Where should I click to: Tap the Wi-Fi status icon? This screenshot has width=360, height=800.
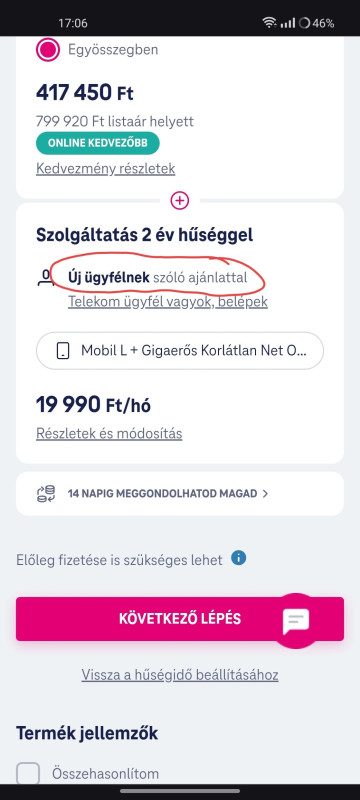pos(269,23)
